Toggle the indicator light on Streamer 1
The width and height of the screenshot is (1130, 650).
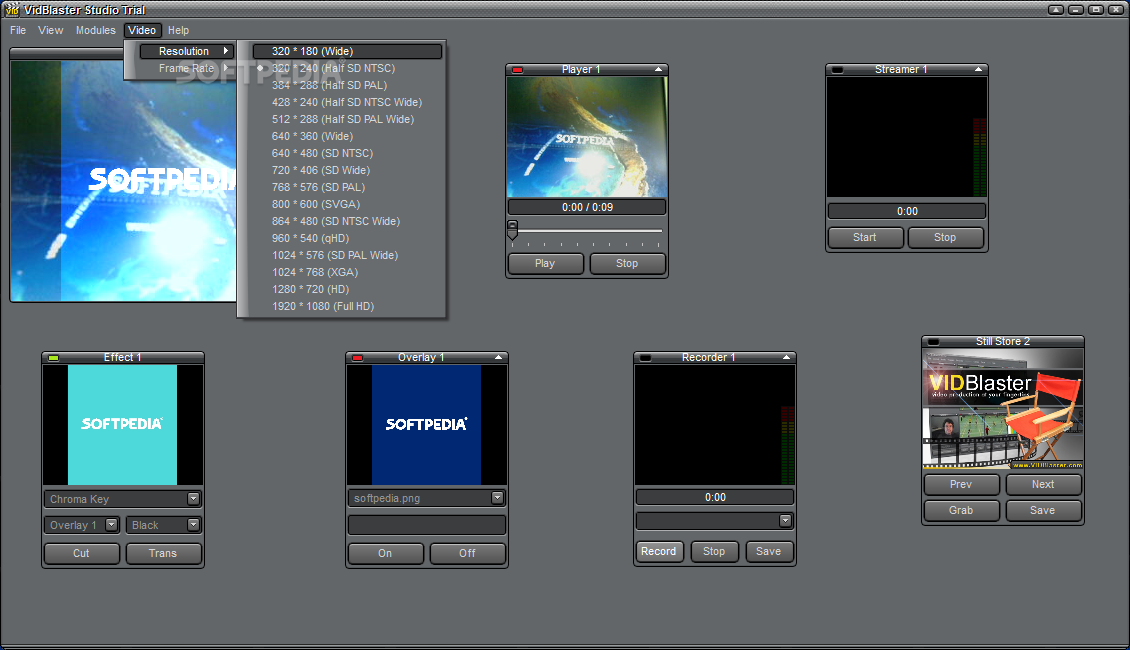pos(837,70)
